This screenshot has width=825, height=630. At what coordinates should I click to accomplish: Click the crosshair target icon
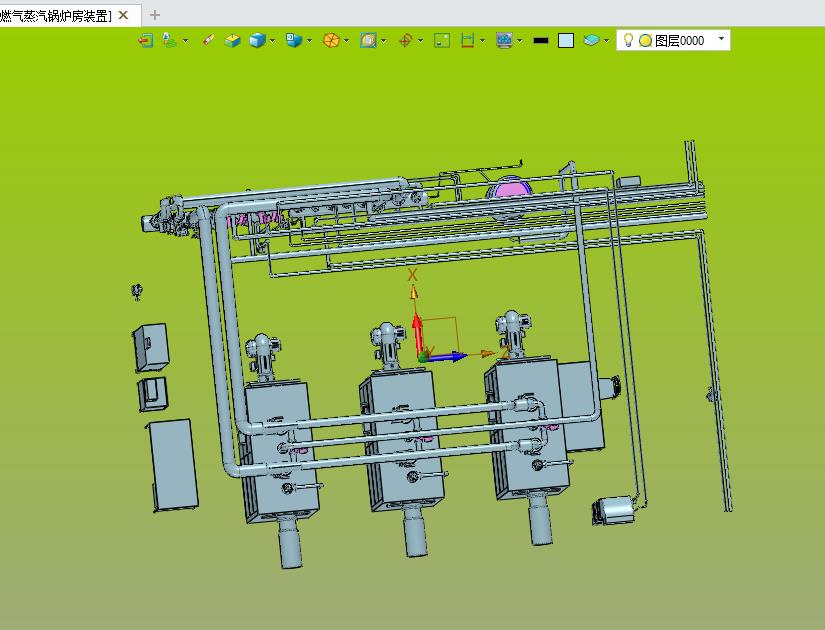click(405, 41)
